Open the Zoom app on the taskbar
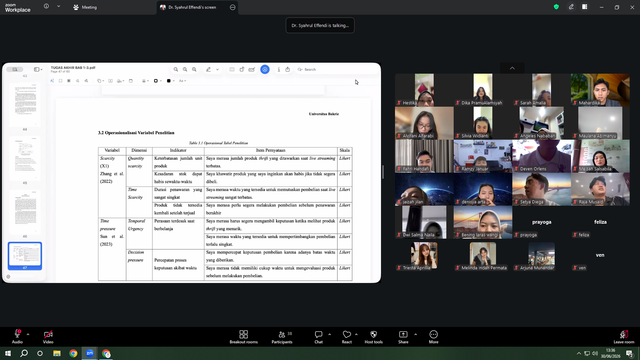640x360 pixels. click(x=90, y=353)
